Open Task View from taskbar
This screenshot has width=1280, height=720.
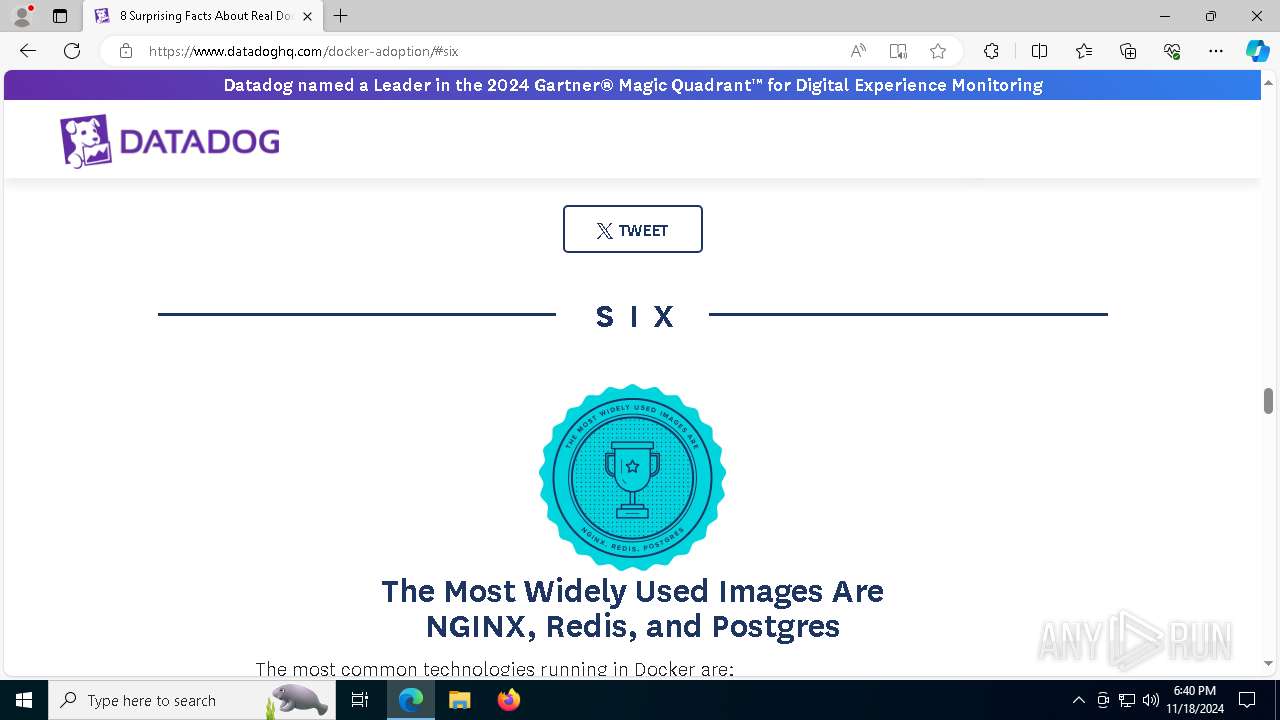click(360, 700)
